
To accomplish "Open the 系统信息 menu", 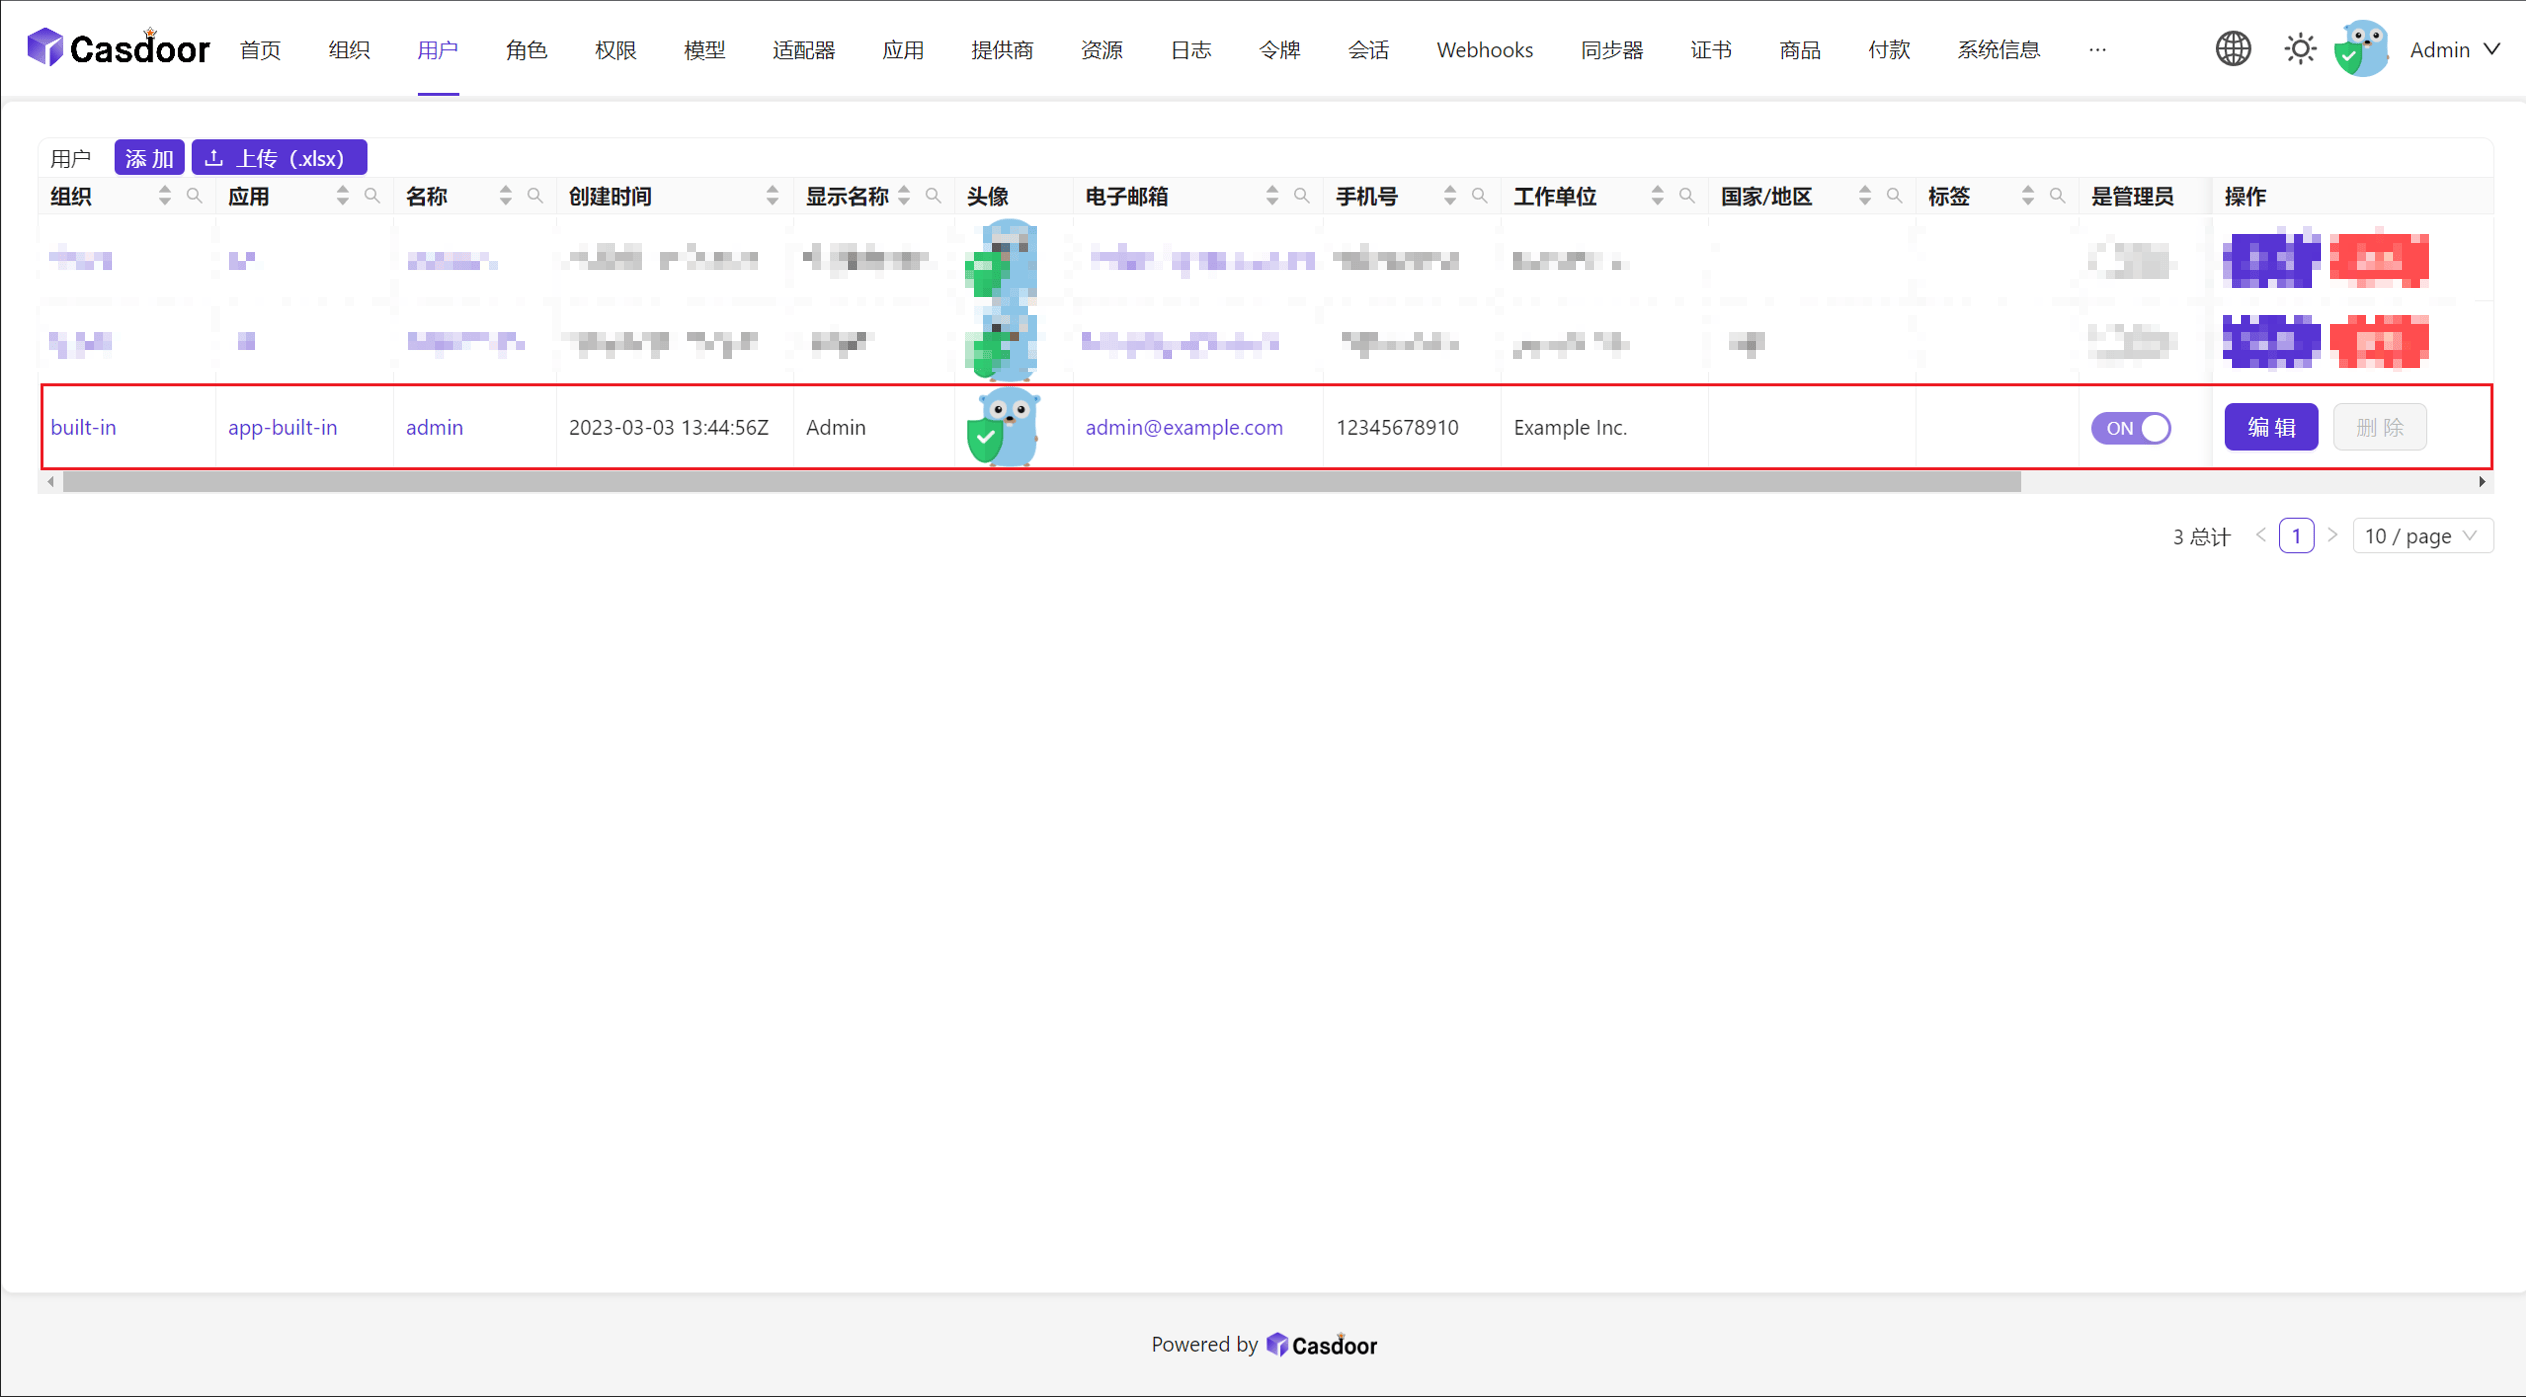I will coord(1998,49).
